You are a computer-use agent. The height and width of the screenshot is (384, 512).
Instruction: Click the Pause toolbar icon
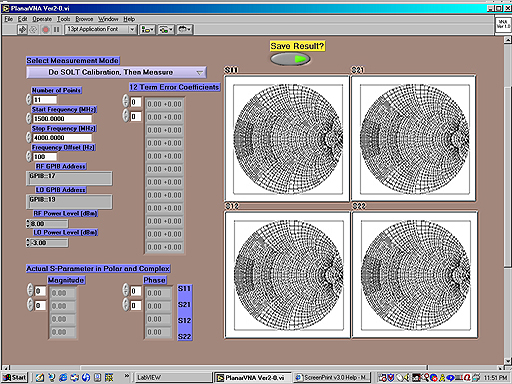57,30
